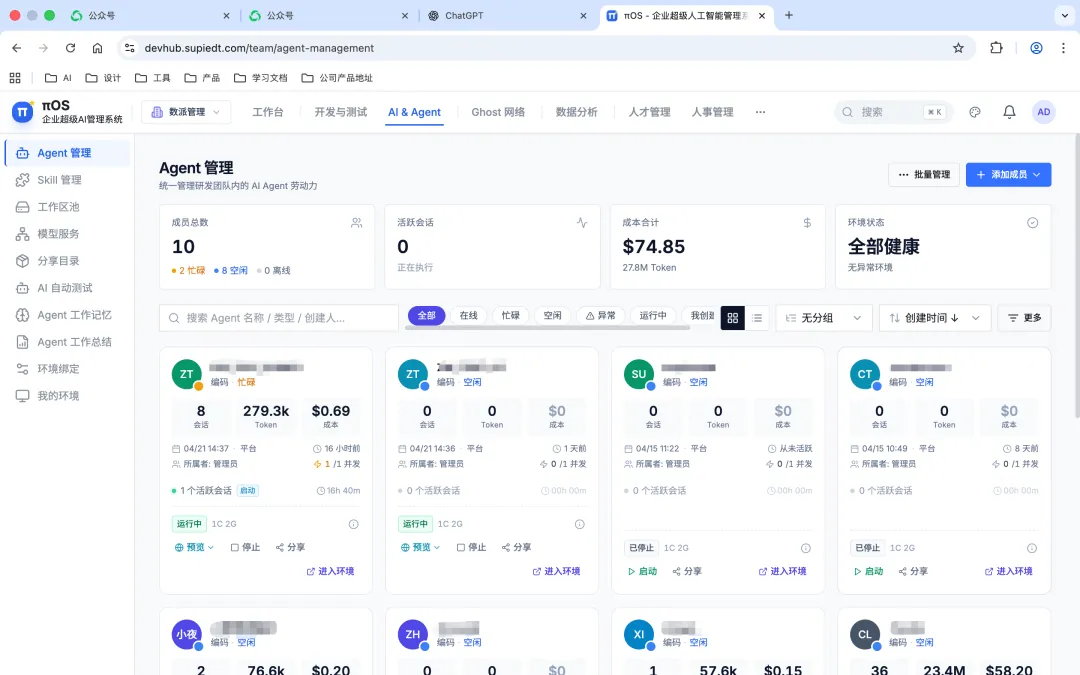Viewport: 1080px width, 675px height.
Task: Click the 环境绑定 sidebar icon
Action: pos(23,368)
